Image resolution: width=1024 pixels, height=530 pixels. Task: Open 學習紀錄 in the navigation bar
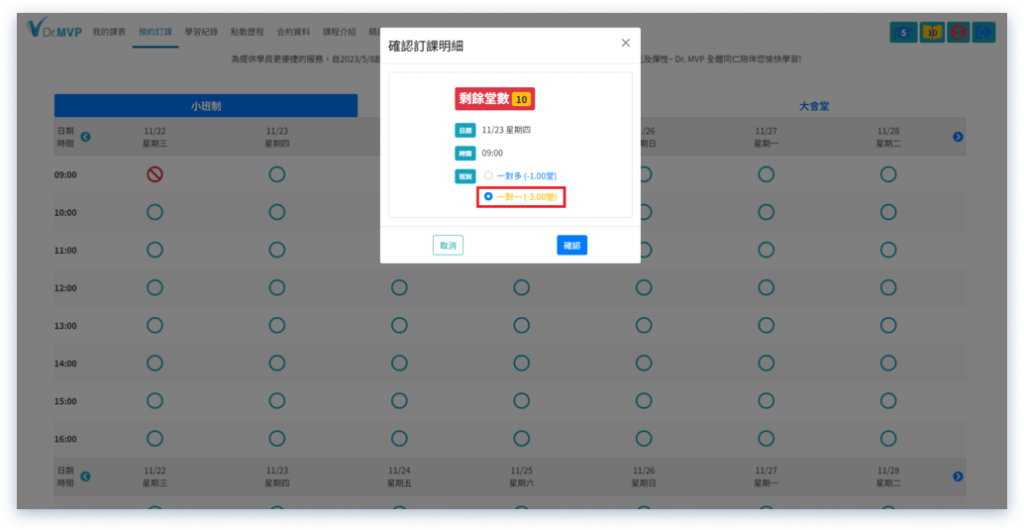pos(201,32)
